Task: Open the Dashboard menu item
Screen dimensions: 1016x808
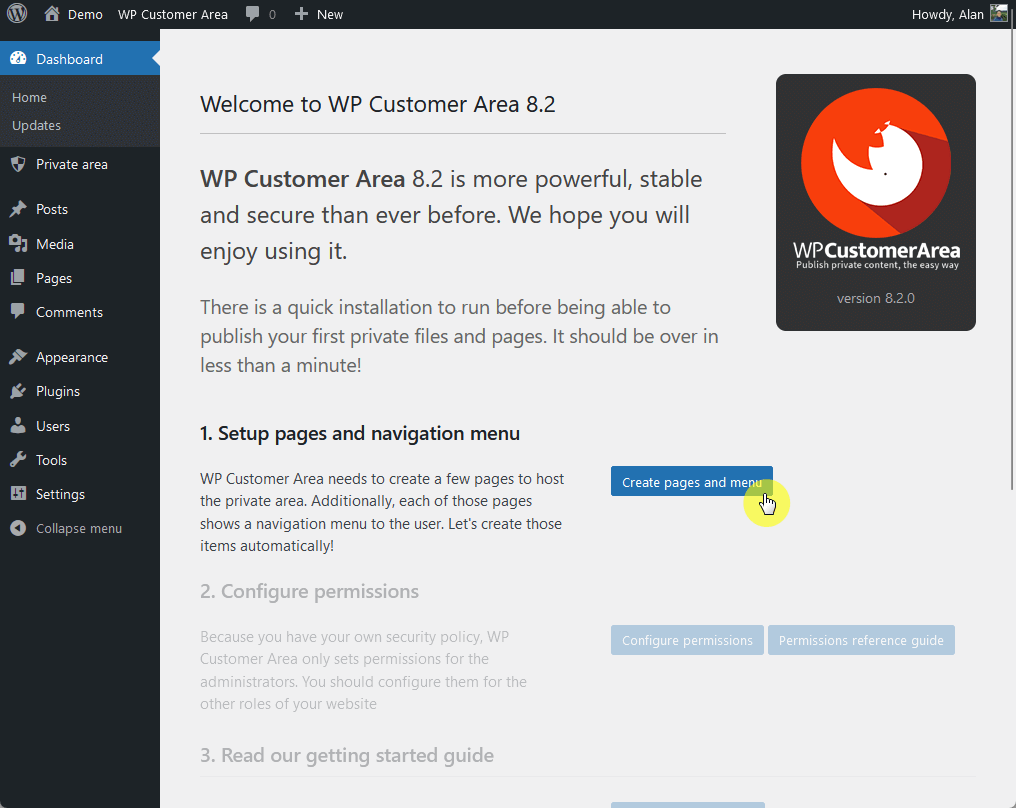Action: 80,58
